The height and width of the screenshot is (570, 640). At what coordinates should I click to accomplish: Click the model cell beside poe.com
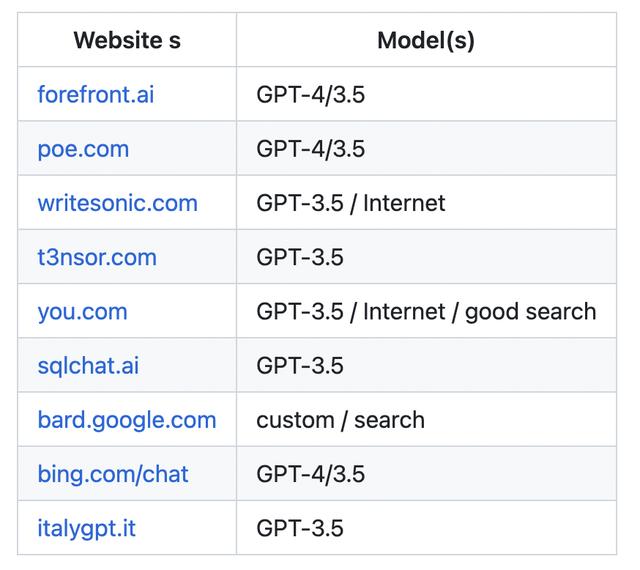click(x=310, y=149)
